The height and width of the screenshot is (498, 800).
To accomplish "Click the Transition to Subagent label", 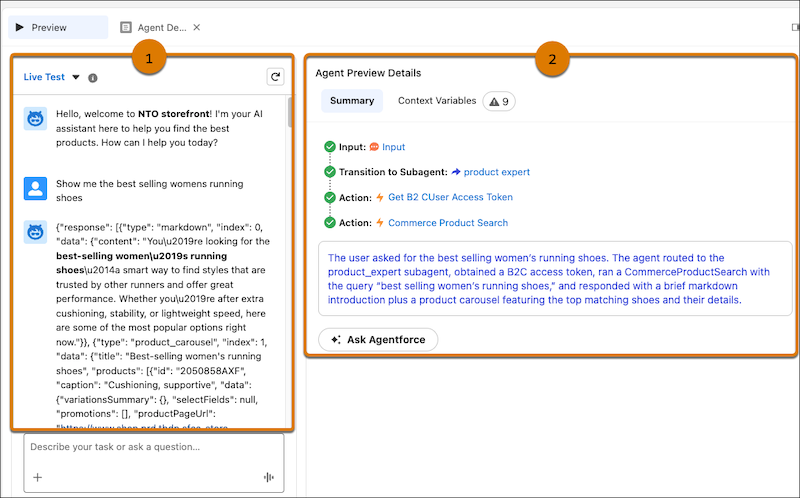I will (x=393, y=172).
